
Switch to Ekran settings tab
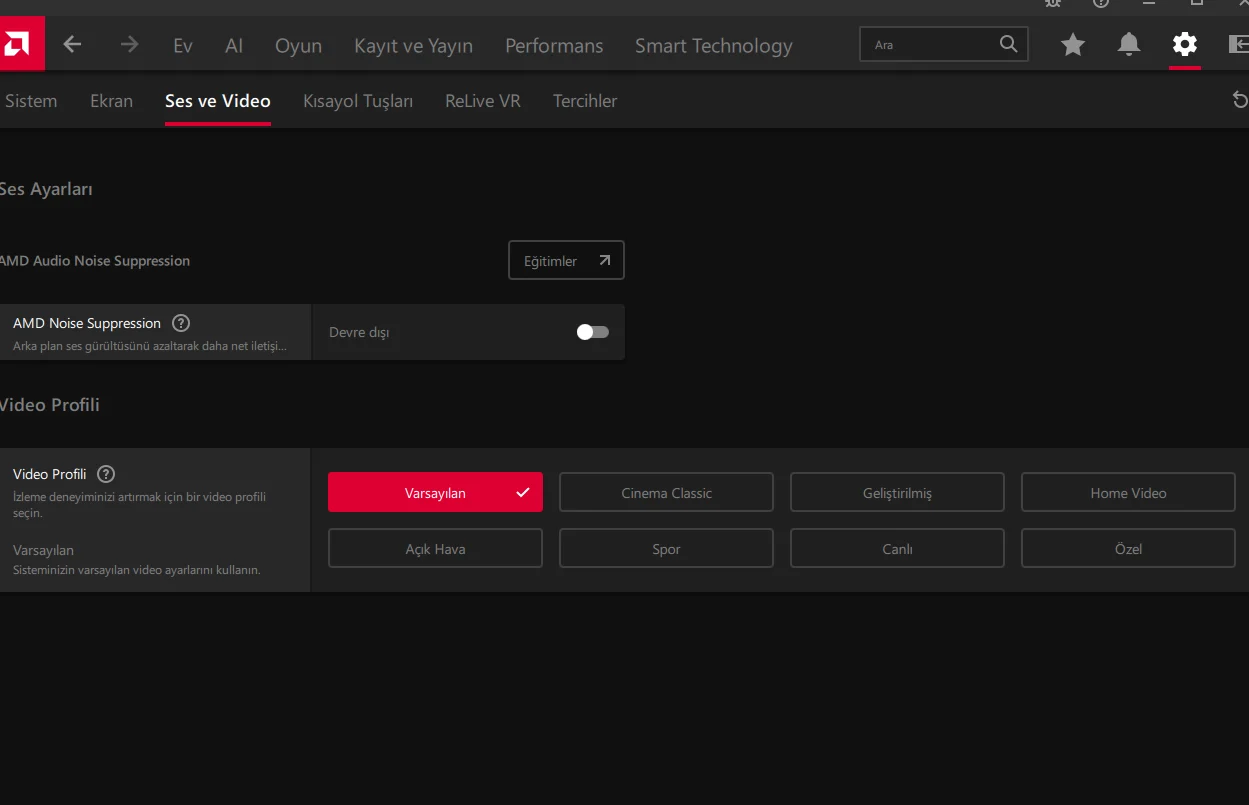[x=111, y=101]
